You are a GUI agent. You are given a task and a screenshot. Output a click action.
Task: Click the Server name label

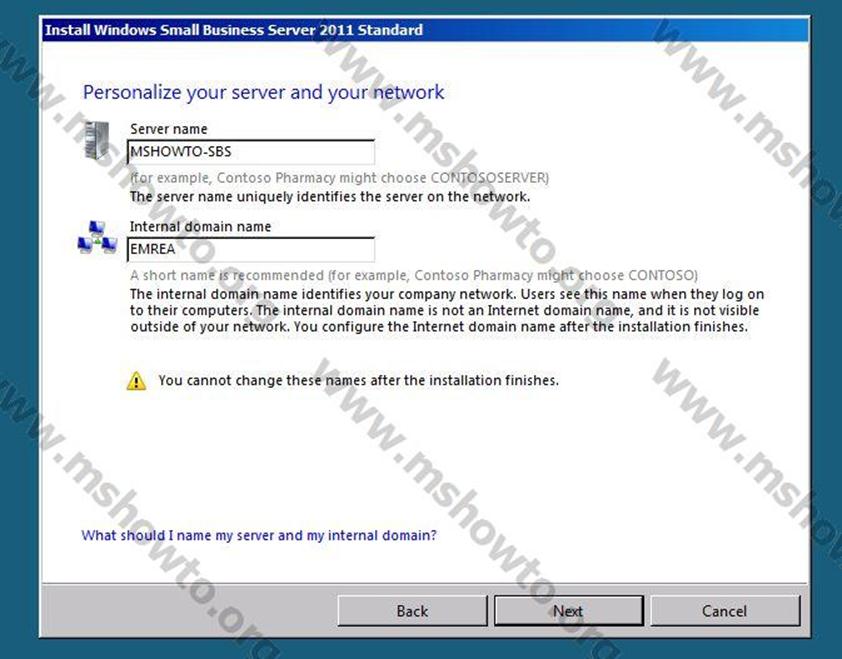pyautogui.click(x=169, y=129)
